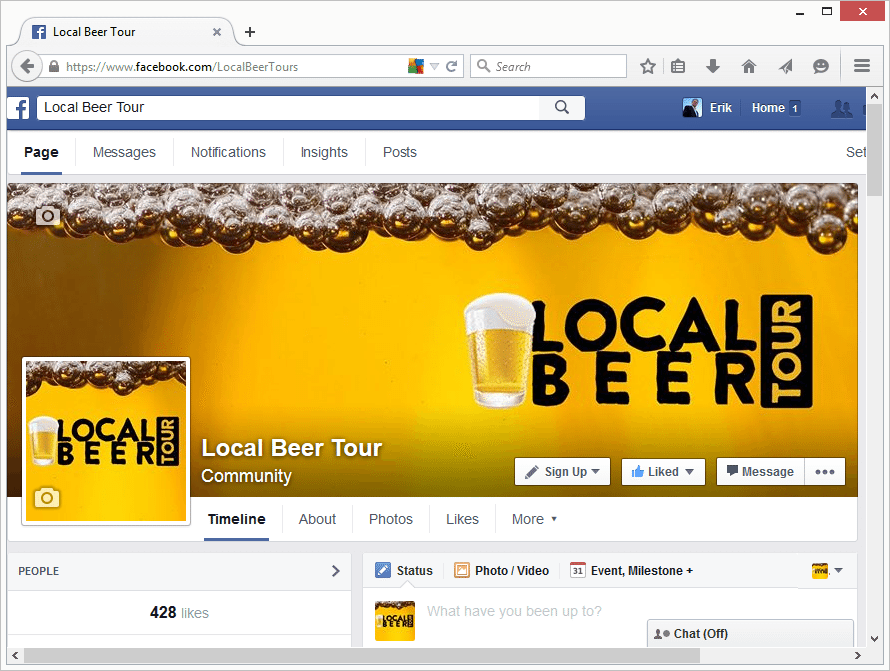Click the Facebook logo icon in header
This screenshot has height=671, width=890.
(19, 108)
